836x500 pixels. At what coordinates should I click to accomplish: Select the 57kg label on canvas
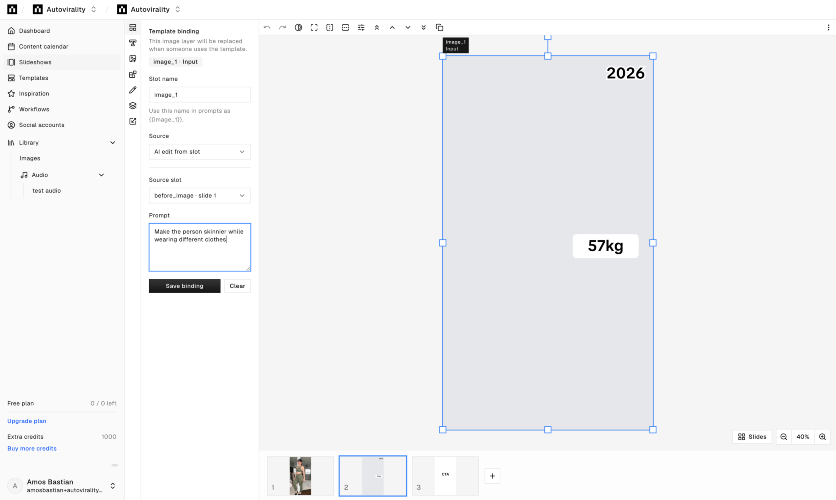(605, 246)
